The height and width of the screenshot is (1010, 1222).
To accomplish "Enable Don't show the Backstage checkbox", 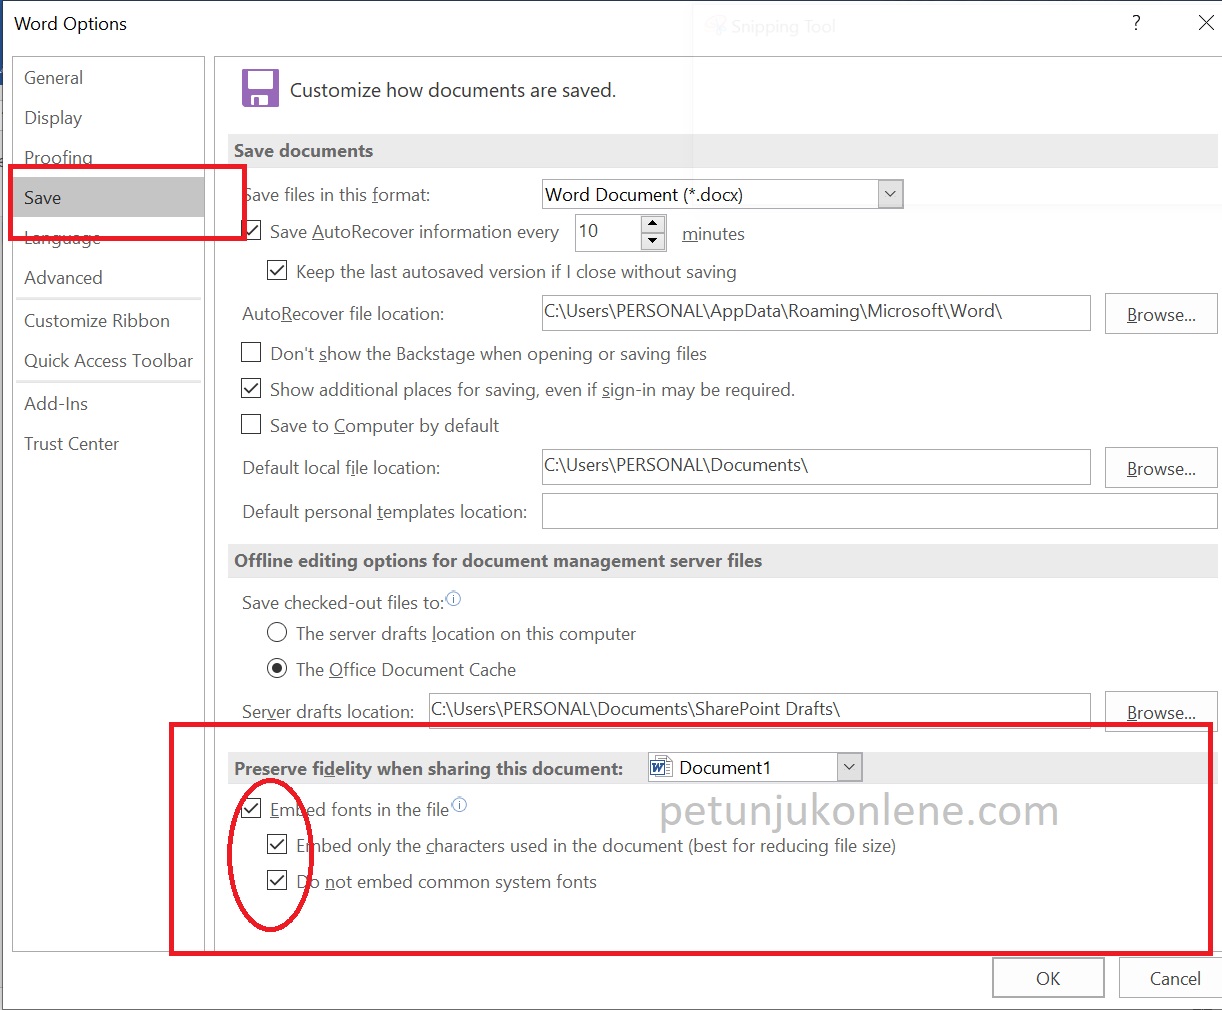I will [252, 352].
